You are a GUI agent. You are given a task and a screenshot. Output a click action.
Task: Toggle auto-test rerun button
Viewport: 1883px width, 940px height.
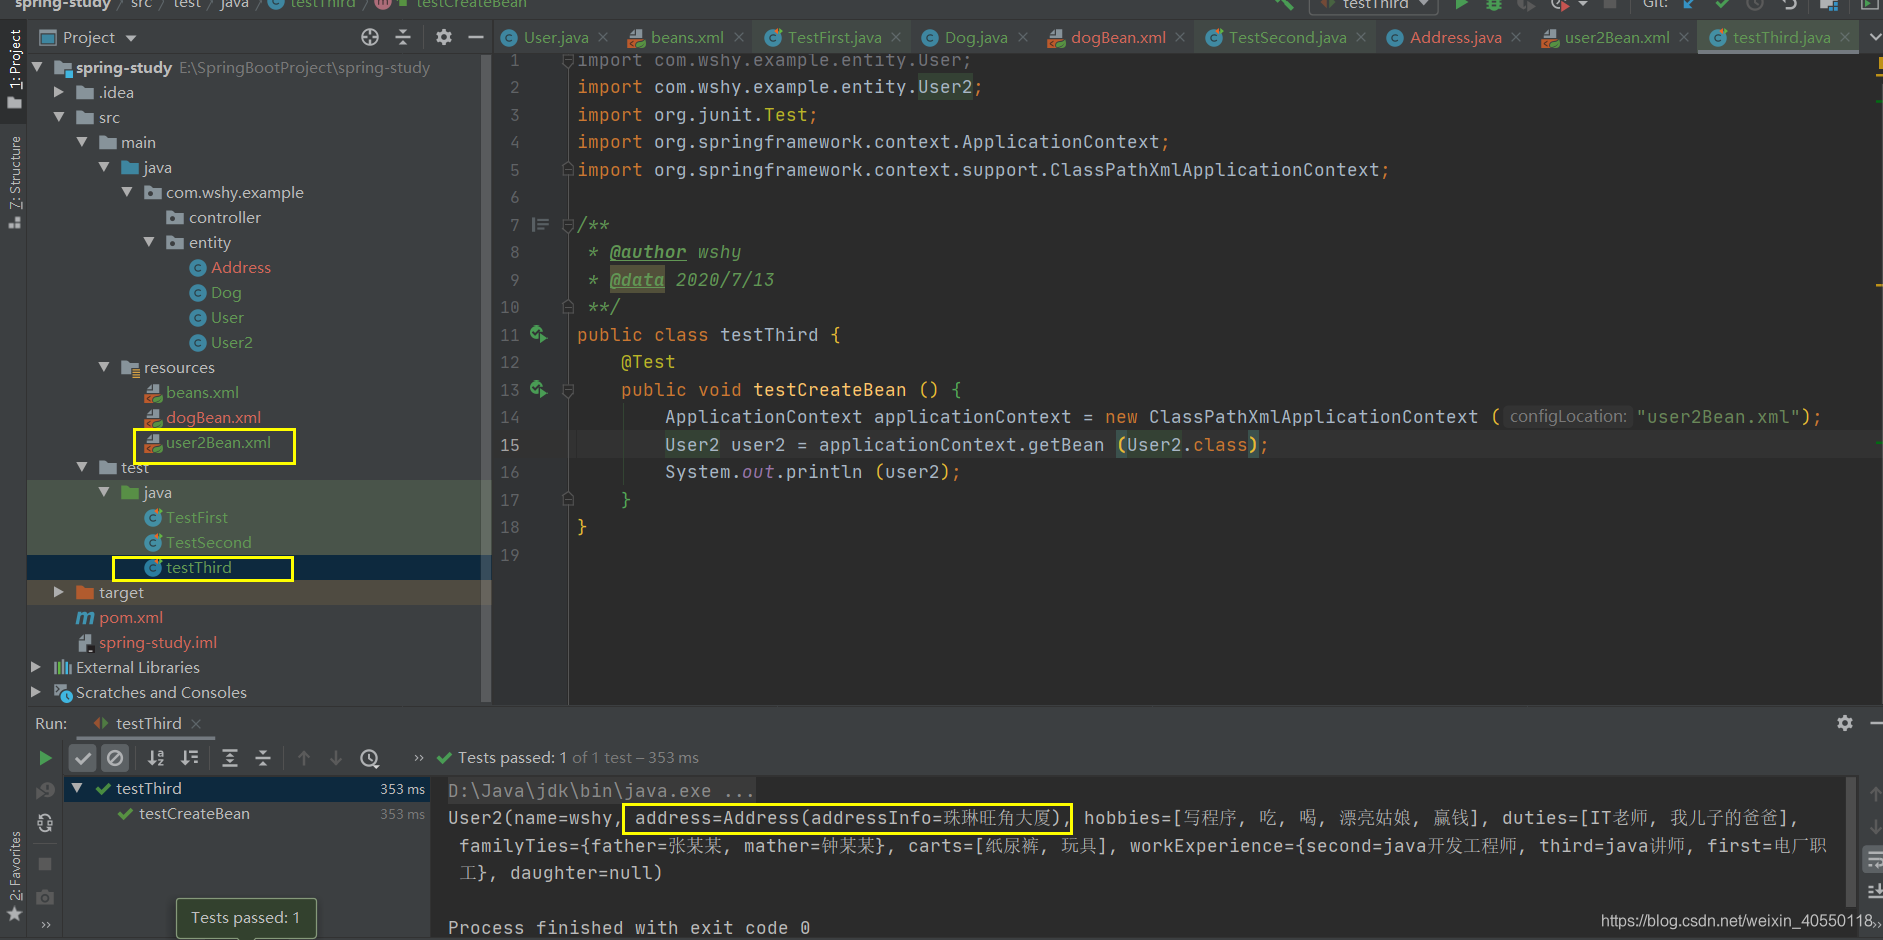tap(45, 824)
